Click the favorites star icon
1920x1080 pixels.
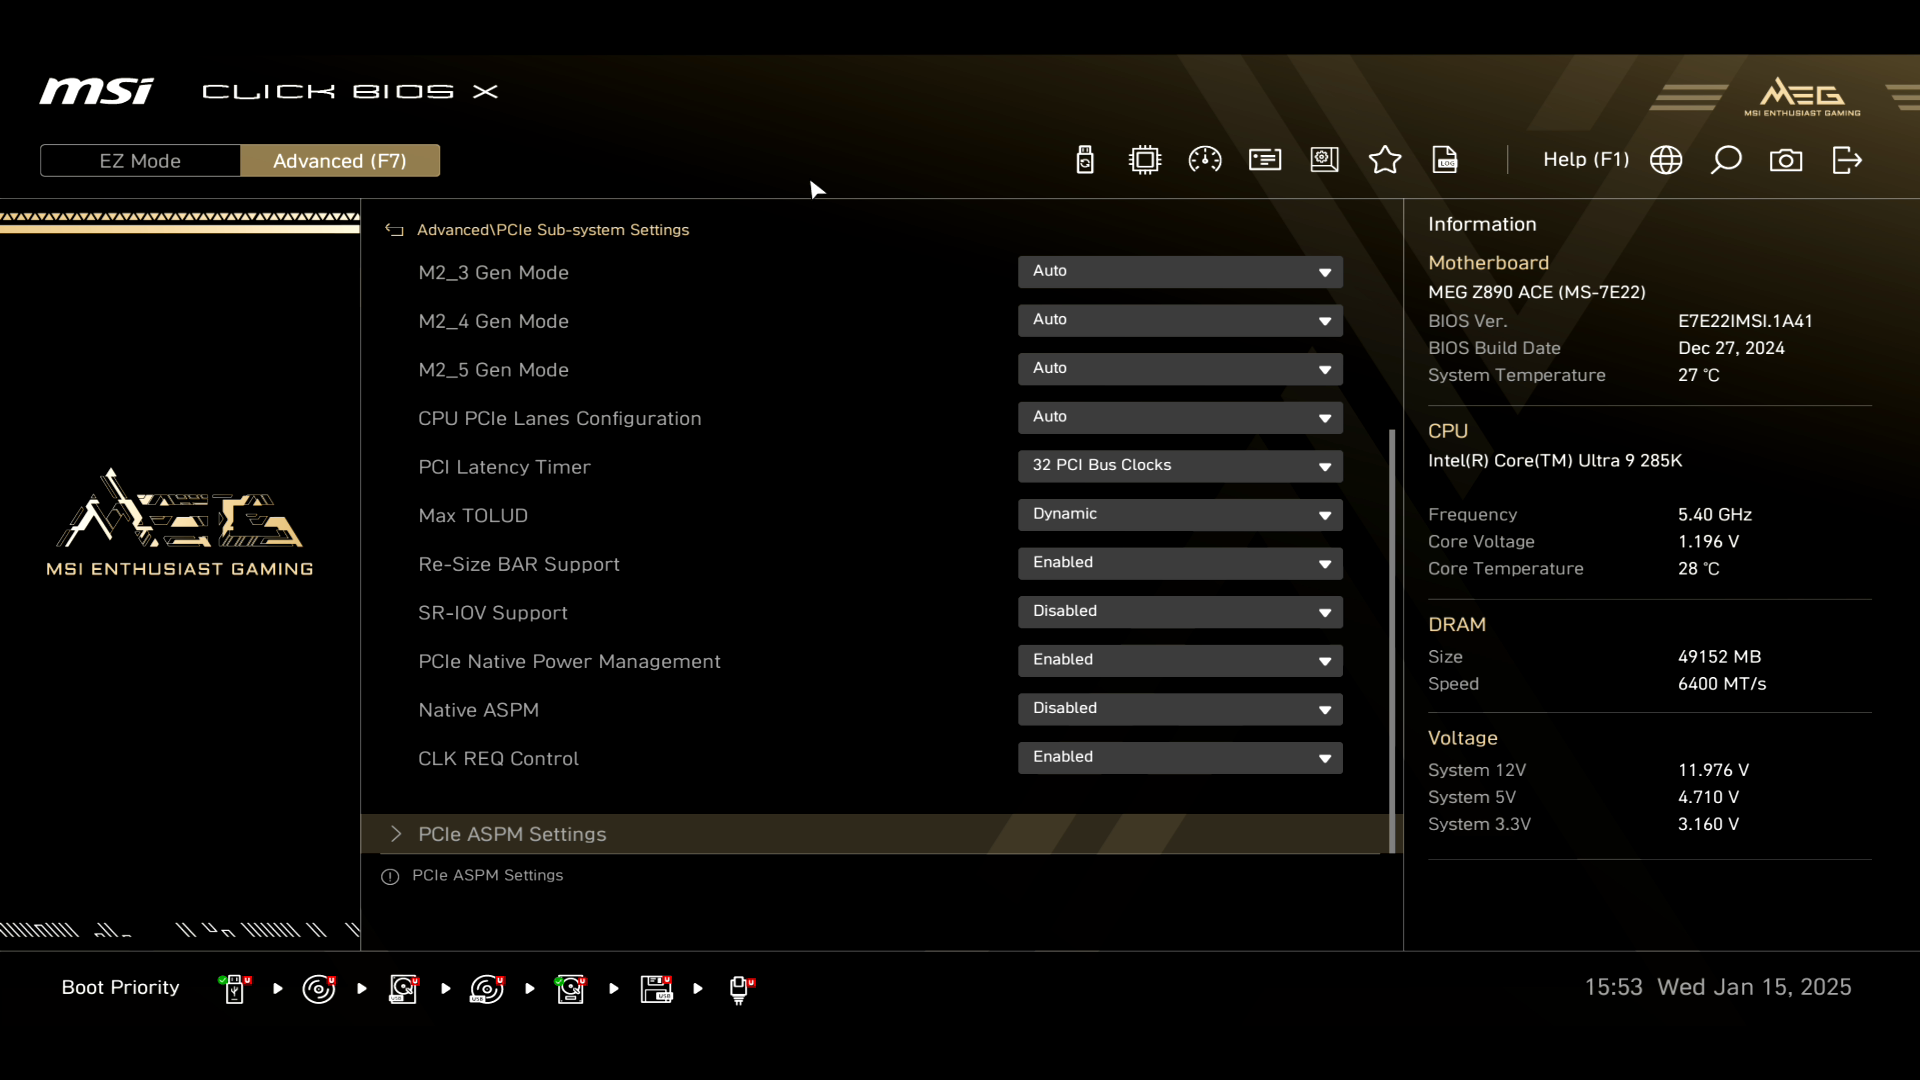tap(1385, 160)
